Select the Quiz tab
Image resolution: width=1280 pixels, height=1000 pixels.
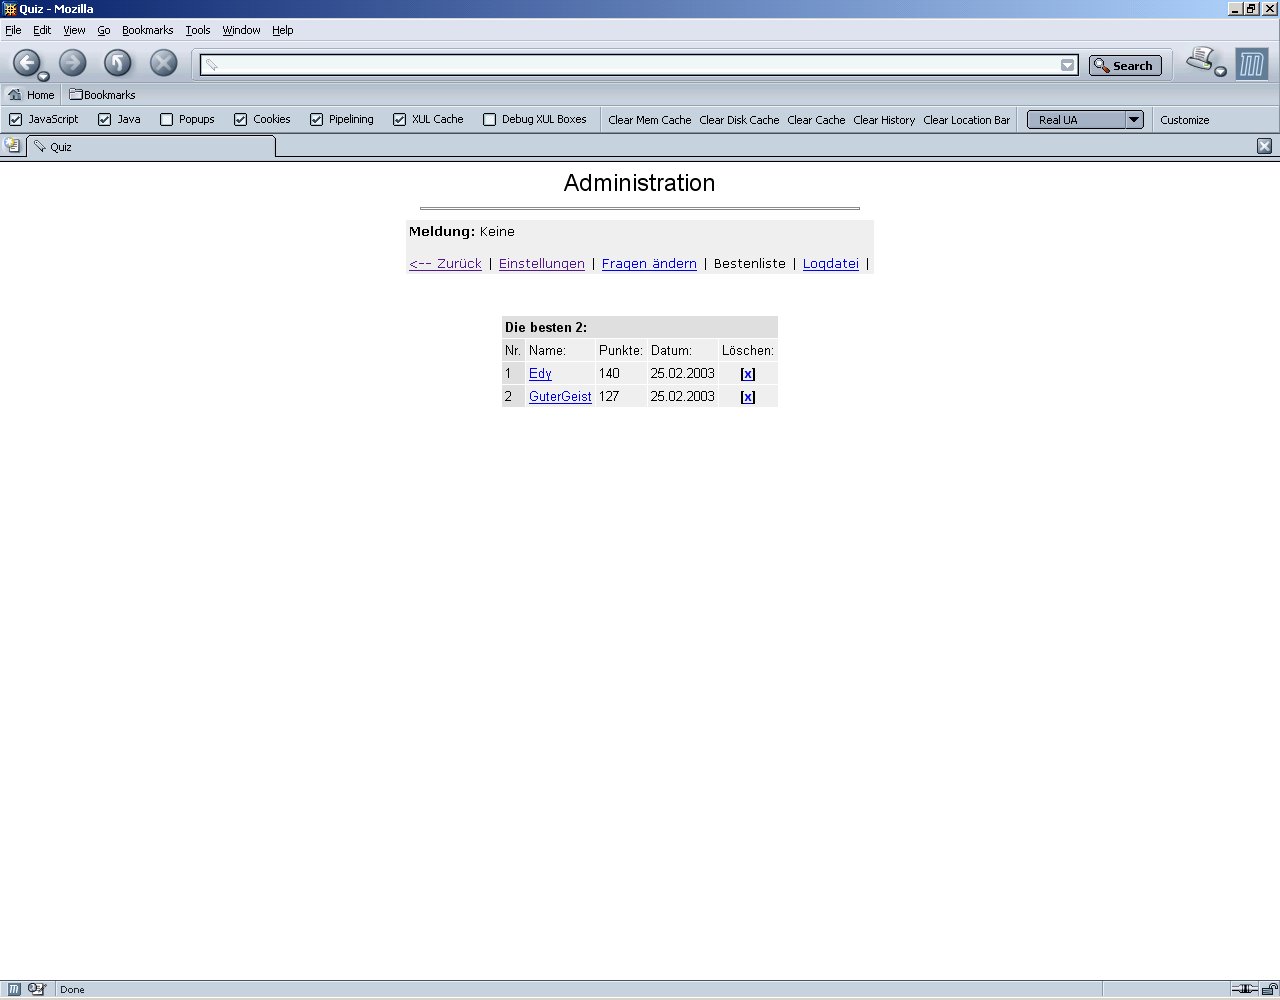(150, 146)
